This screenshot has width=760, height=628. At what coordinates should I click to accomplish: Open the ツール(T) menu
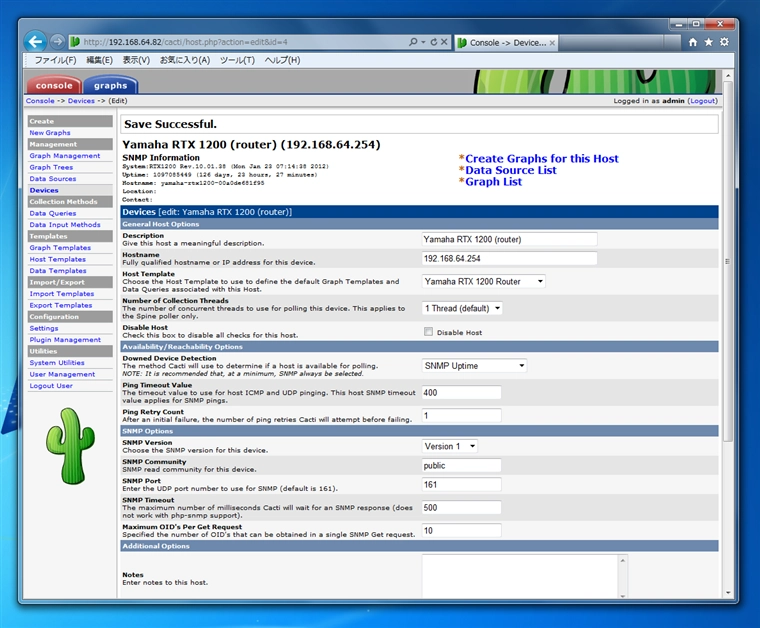tap(237, 60)
